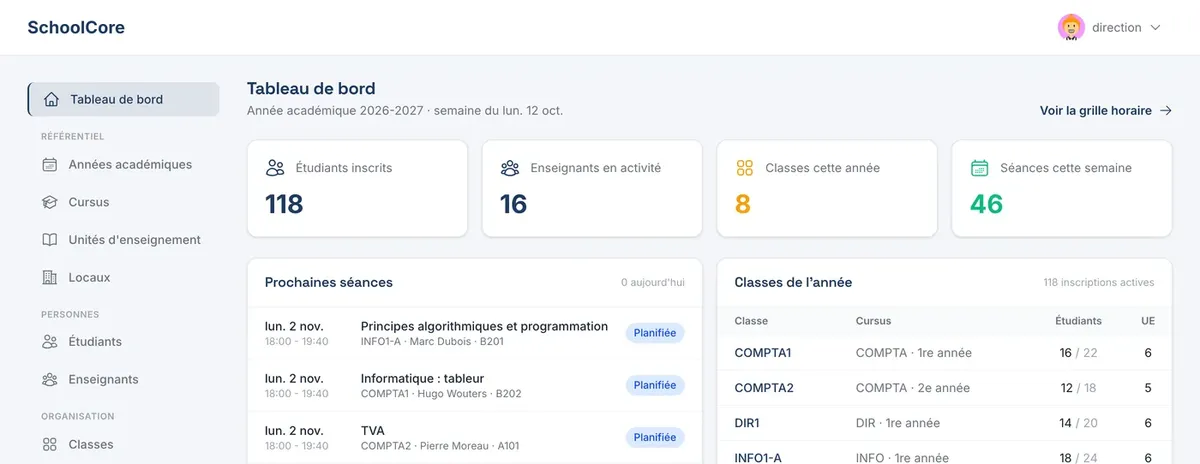The height and width of the screenshot is (464, 1200).
Task: Click the DIR1 class row
Action: (x=944, y=423)
